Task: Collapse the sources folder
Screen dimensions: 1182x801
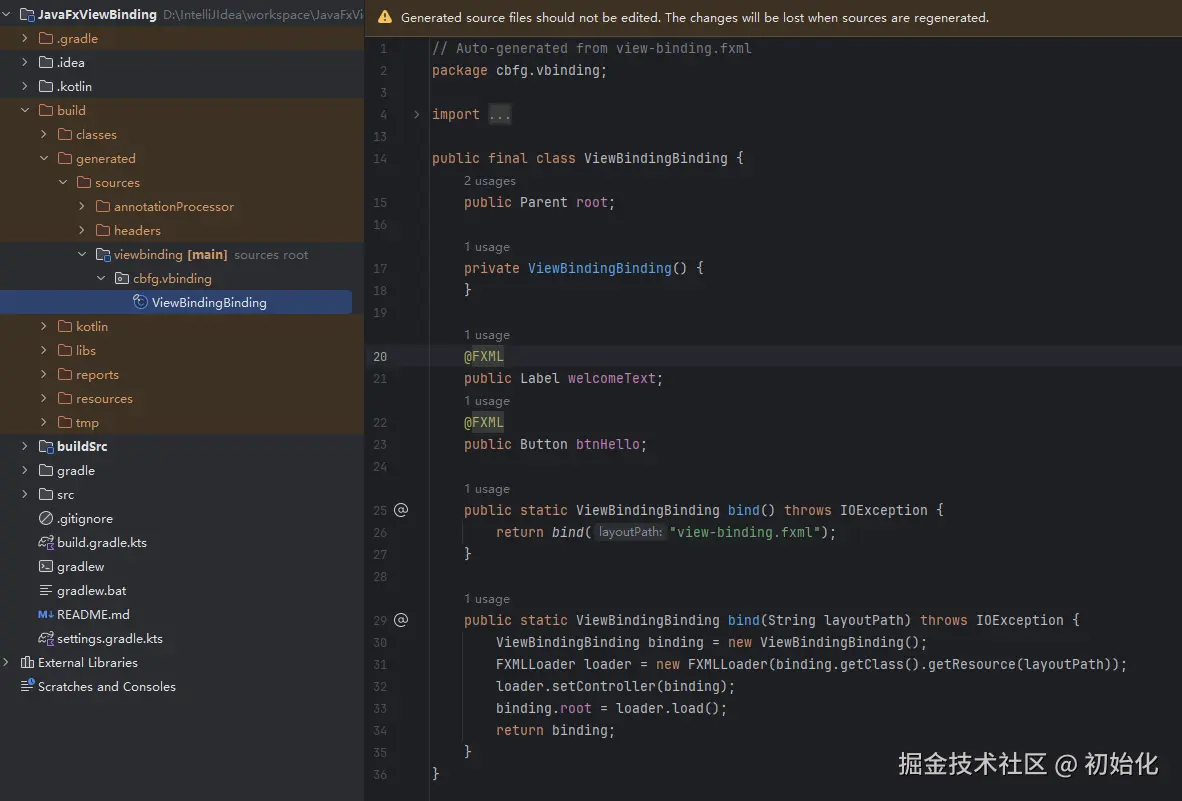Action: coord(63,183)
